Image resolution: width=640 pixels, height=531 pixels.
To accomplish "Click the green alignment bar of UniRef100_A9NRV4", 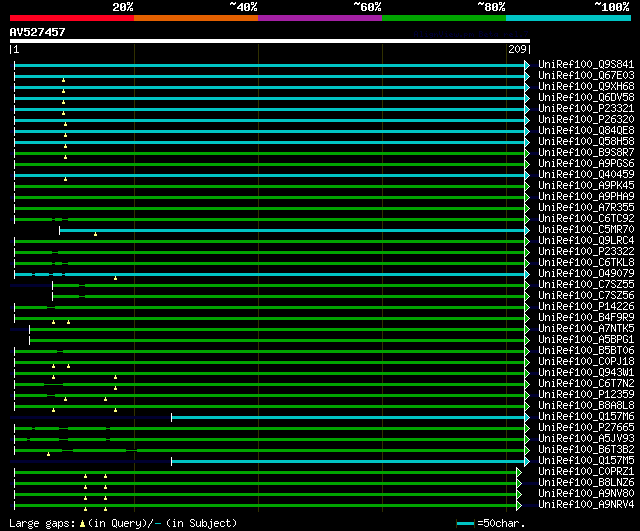I will click(268, 506).
